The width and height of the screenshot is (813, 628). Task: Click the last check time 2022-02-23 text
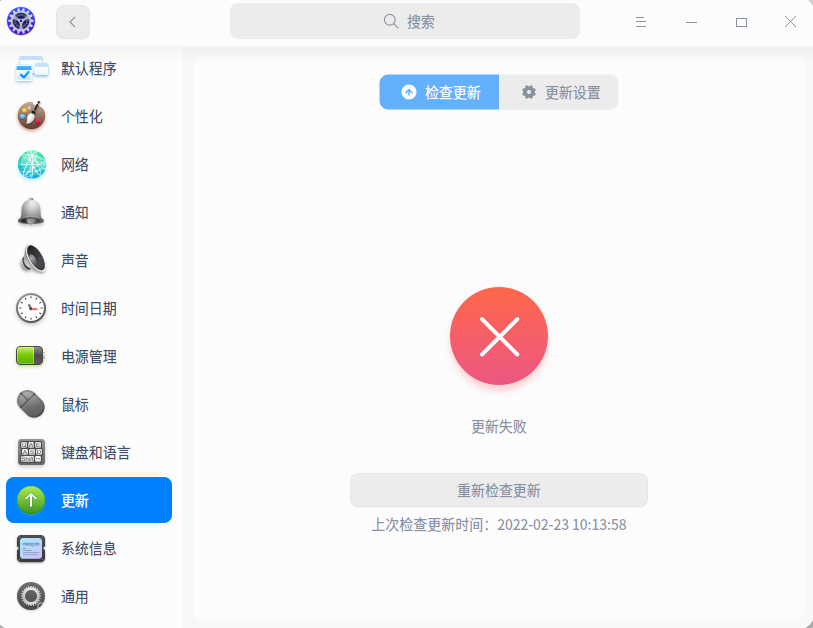pyautogui.click(x=499, y=525)
